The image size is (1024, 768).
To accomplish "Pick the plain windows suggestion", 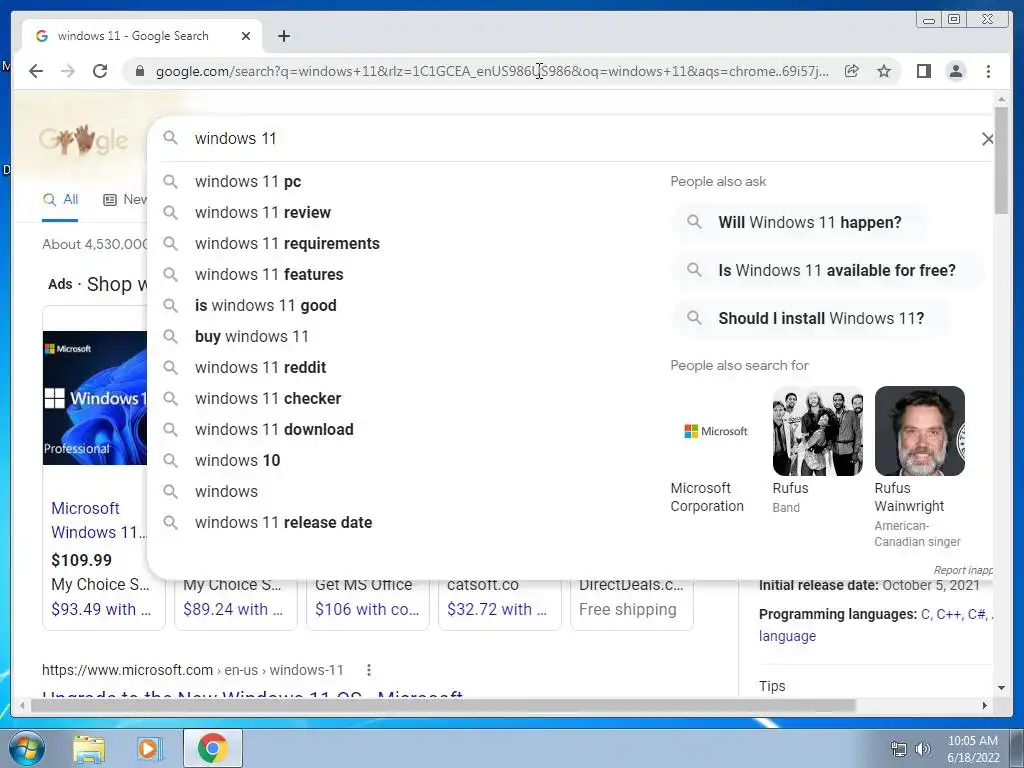I will click(227, 492).
